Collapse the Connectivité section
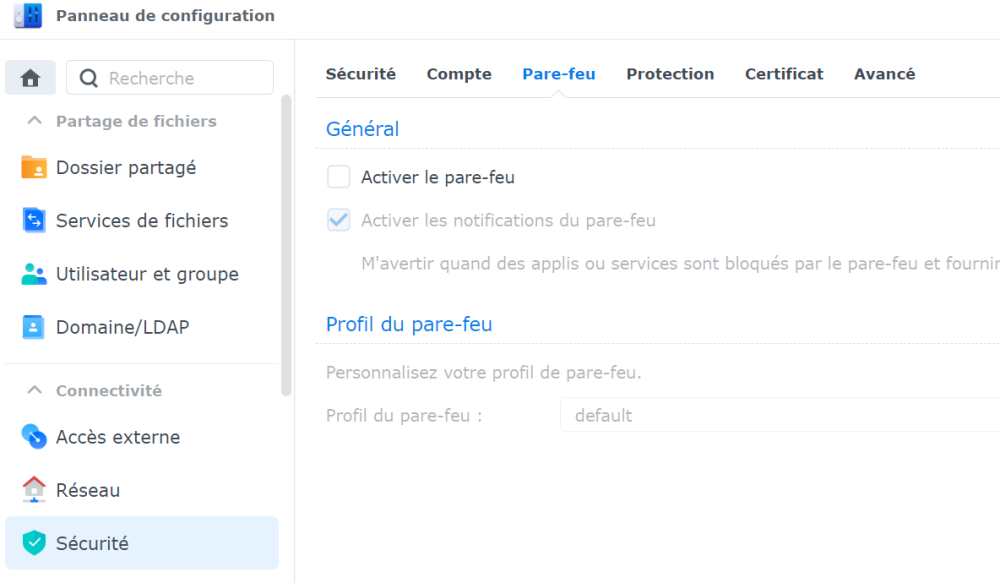1000x583 pixels. pyautogui.click(x=35, y=390)
